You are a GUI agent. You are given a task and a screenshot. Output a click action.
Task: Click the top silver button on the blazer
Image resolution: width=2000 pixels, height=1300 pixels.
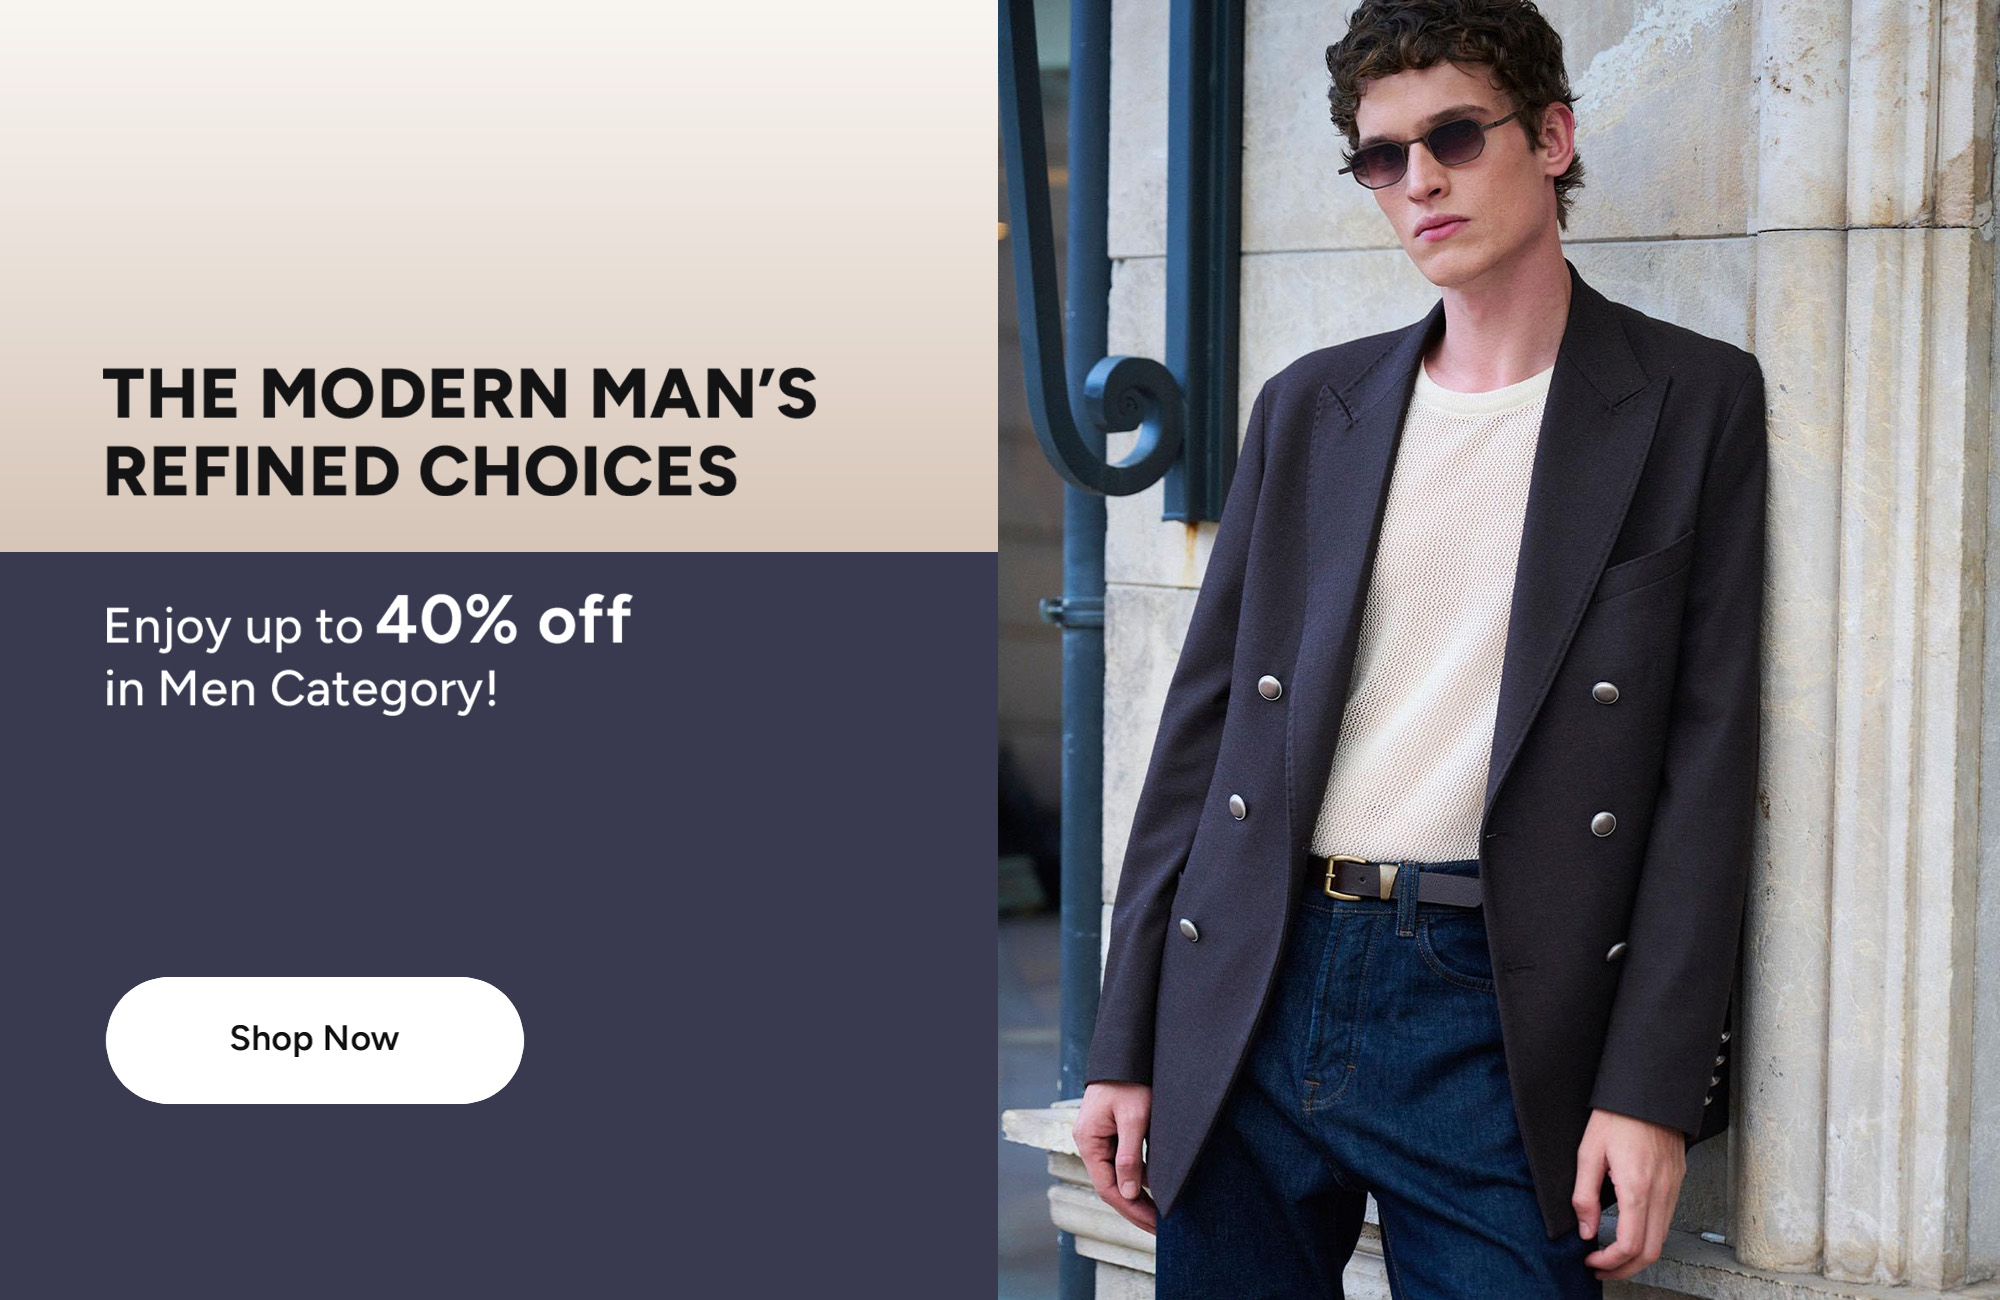[x=1270, y=688]
